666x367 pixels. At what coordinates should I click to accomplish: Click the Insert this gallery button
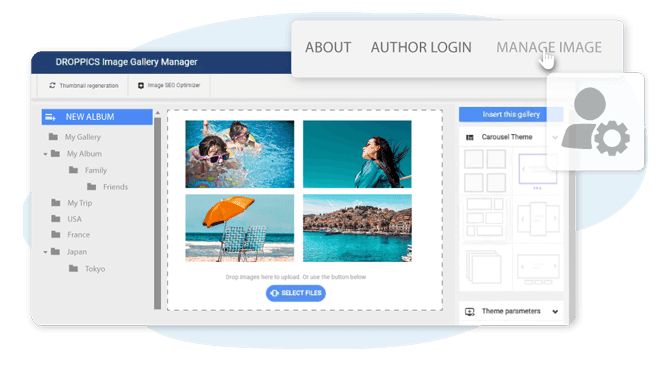pyautogui.click(x=511, y=114)
